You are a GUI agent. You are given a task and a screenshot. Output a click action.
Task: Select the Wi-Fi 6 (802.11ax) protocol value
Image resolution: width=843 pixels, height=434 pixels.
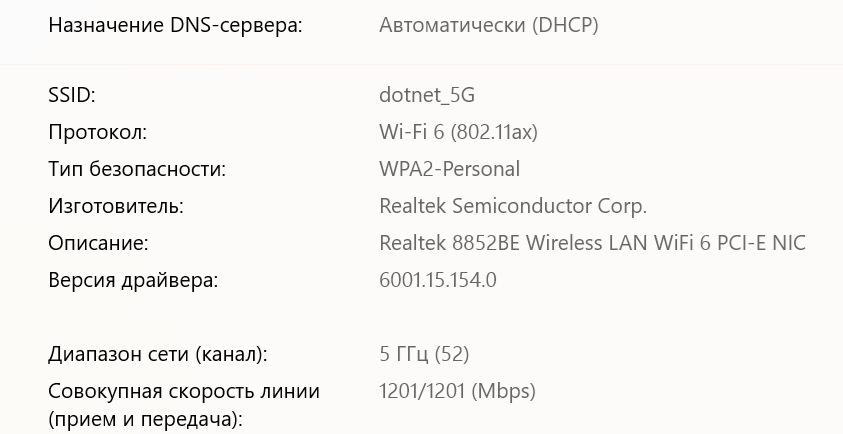[x=465, y=132]
